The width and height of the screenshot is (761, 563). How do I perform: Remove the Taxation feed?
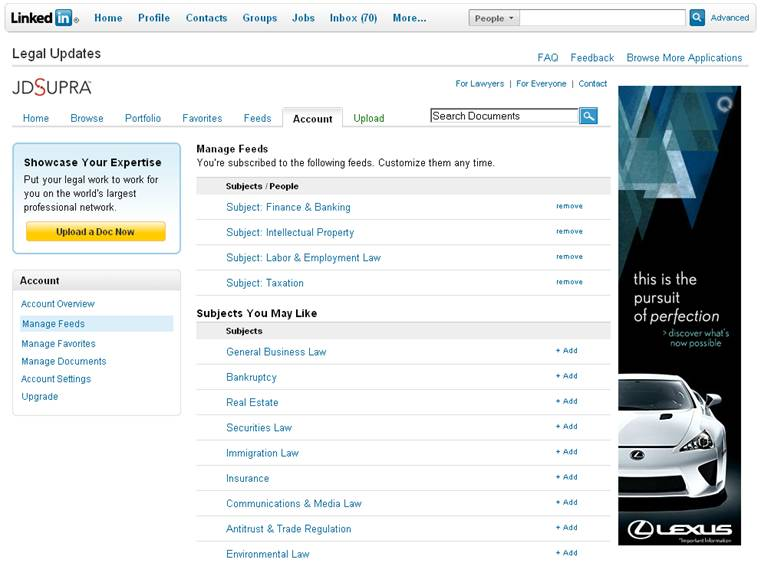(569, 282)
